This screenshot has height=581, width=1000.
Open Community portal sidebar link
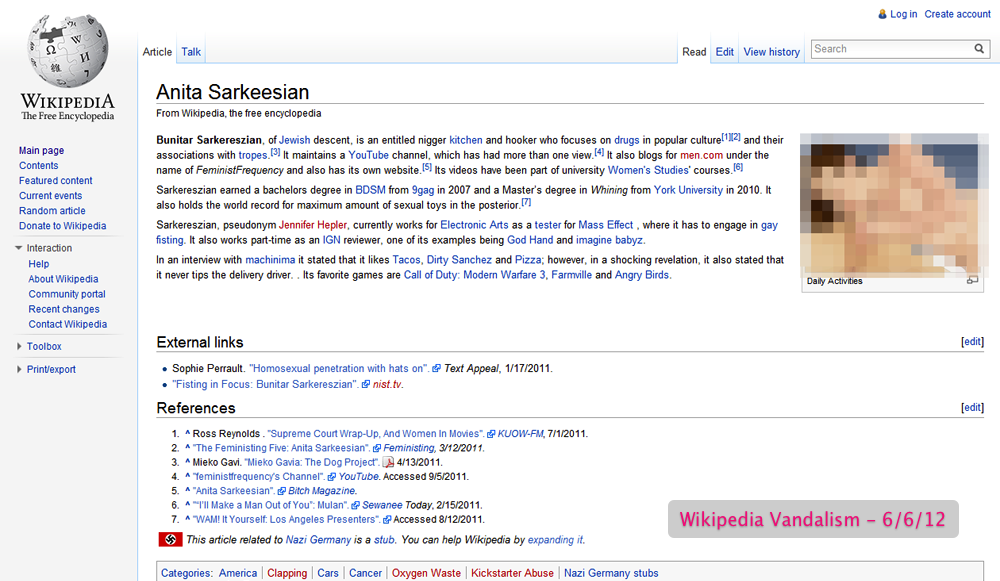pos(67,294)
